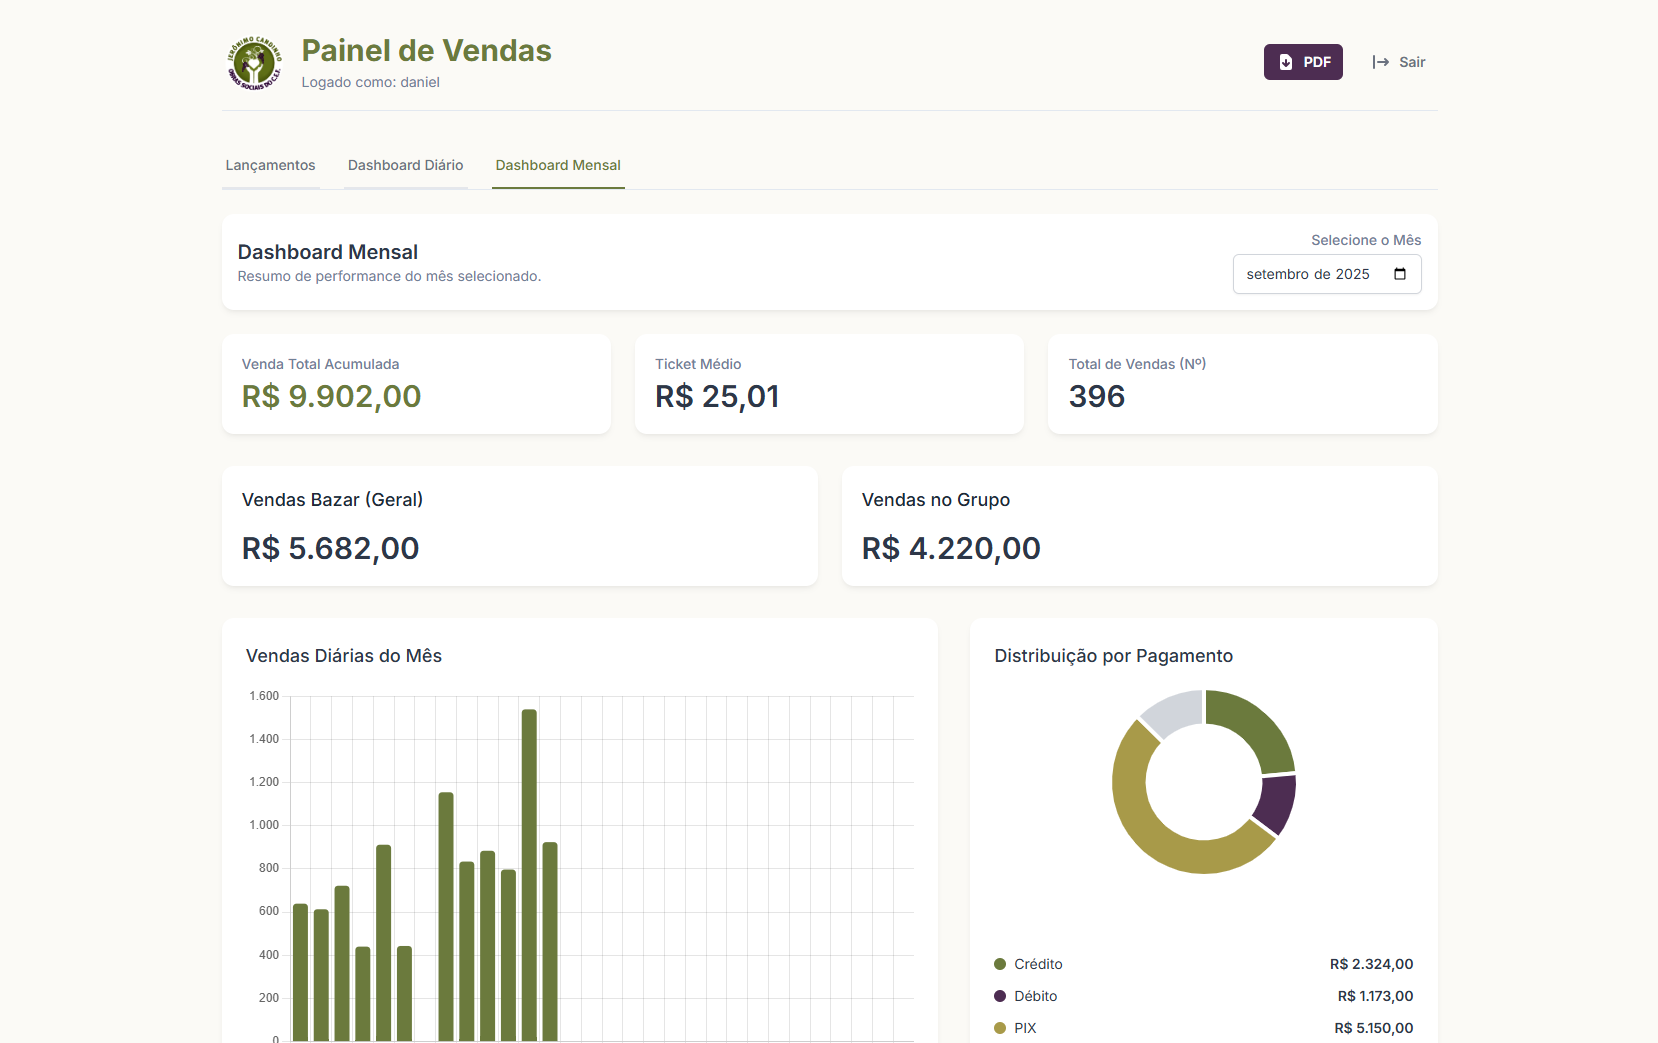
Task: Click the Ticket Médio card
Action: [829, 383]
